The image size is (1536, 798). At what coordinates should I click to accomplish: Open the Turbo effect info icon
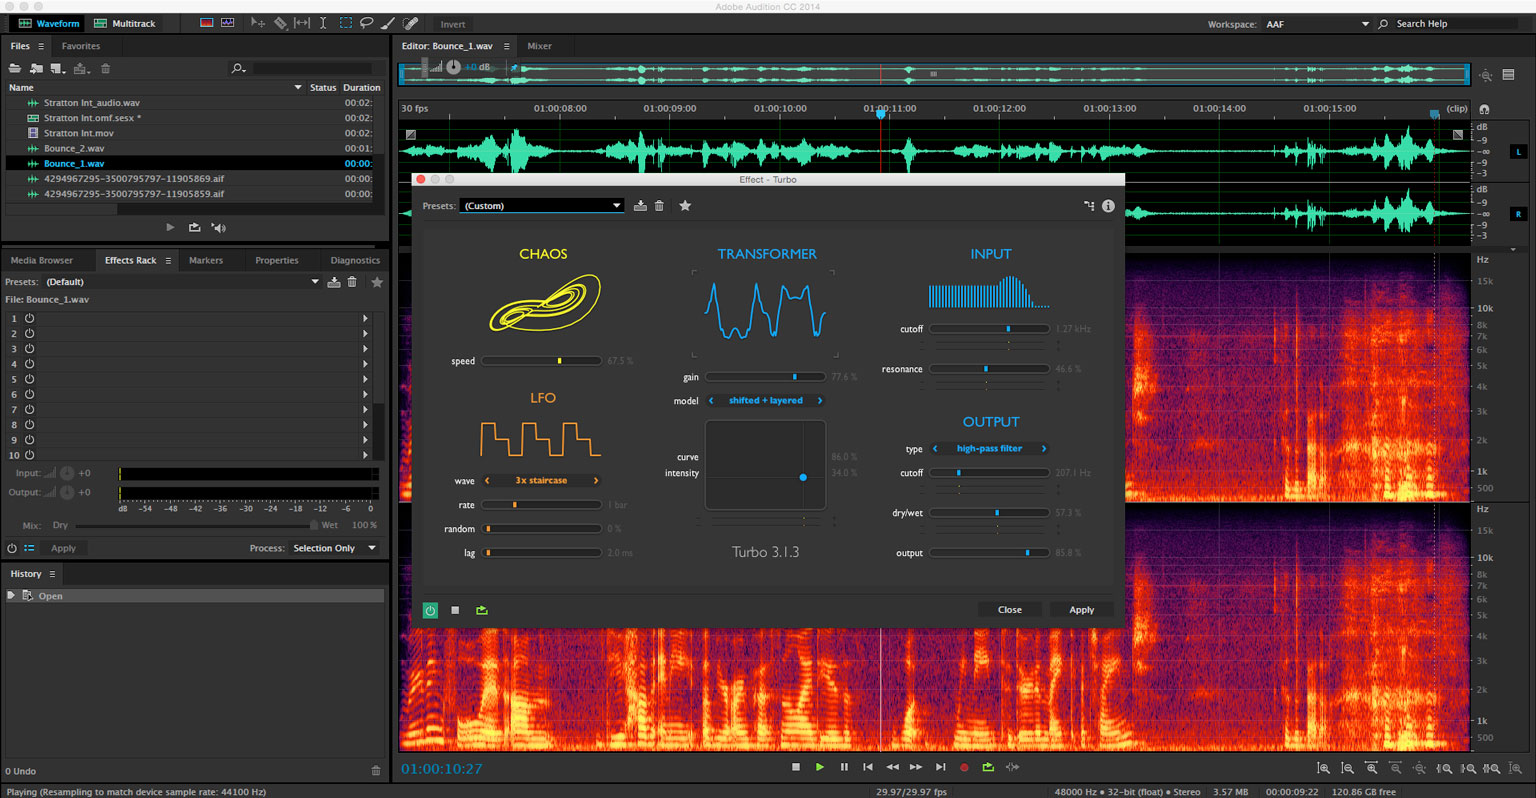[1108, 206]
